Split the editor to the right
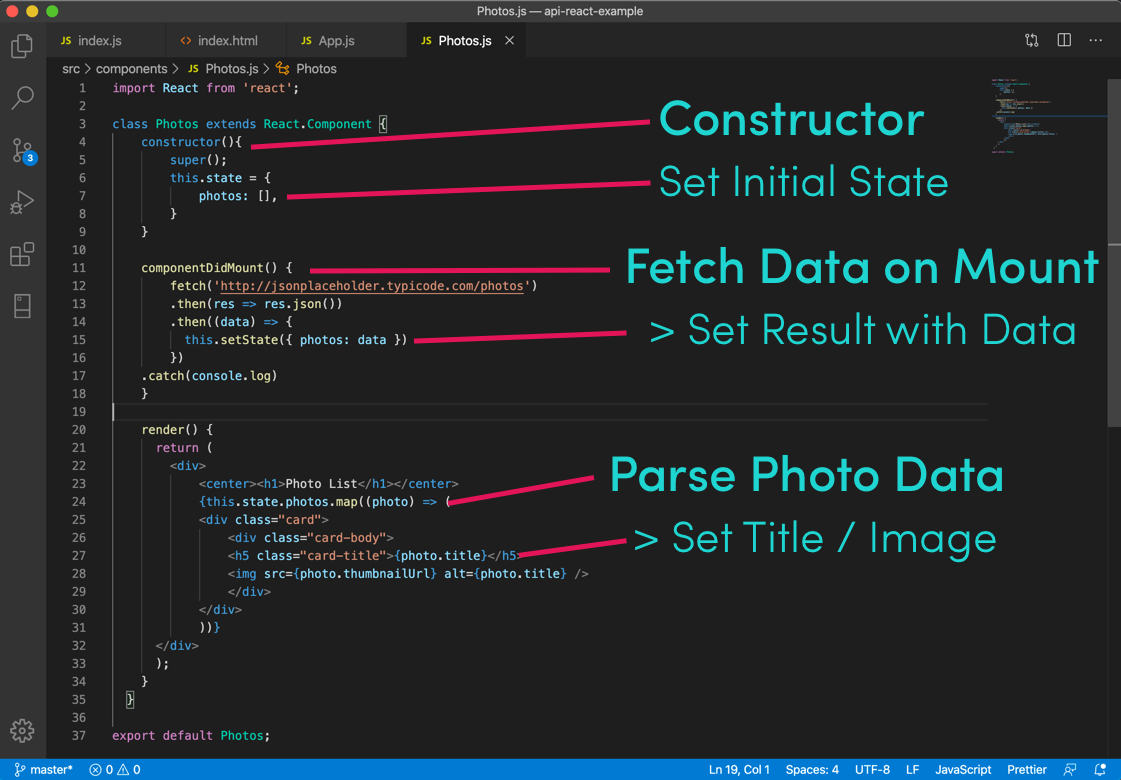The width and height of the screenshot is (1121, 780). click(1064, 40)
